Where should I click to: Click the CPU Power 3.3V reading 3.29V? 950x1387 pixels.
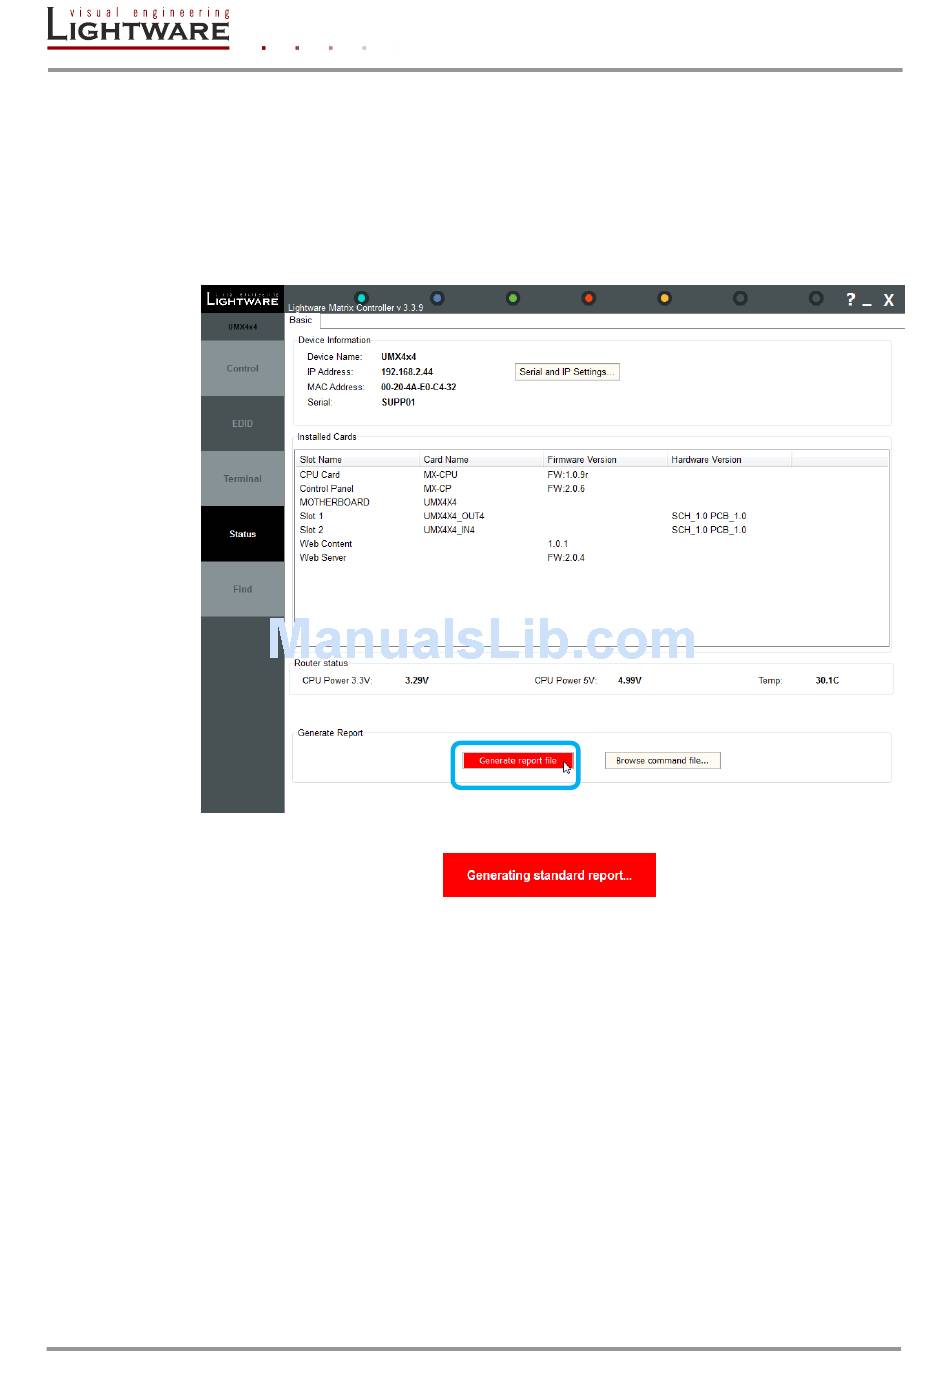tap(416, 681)
